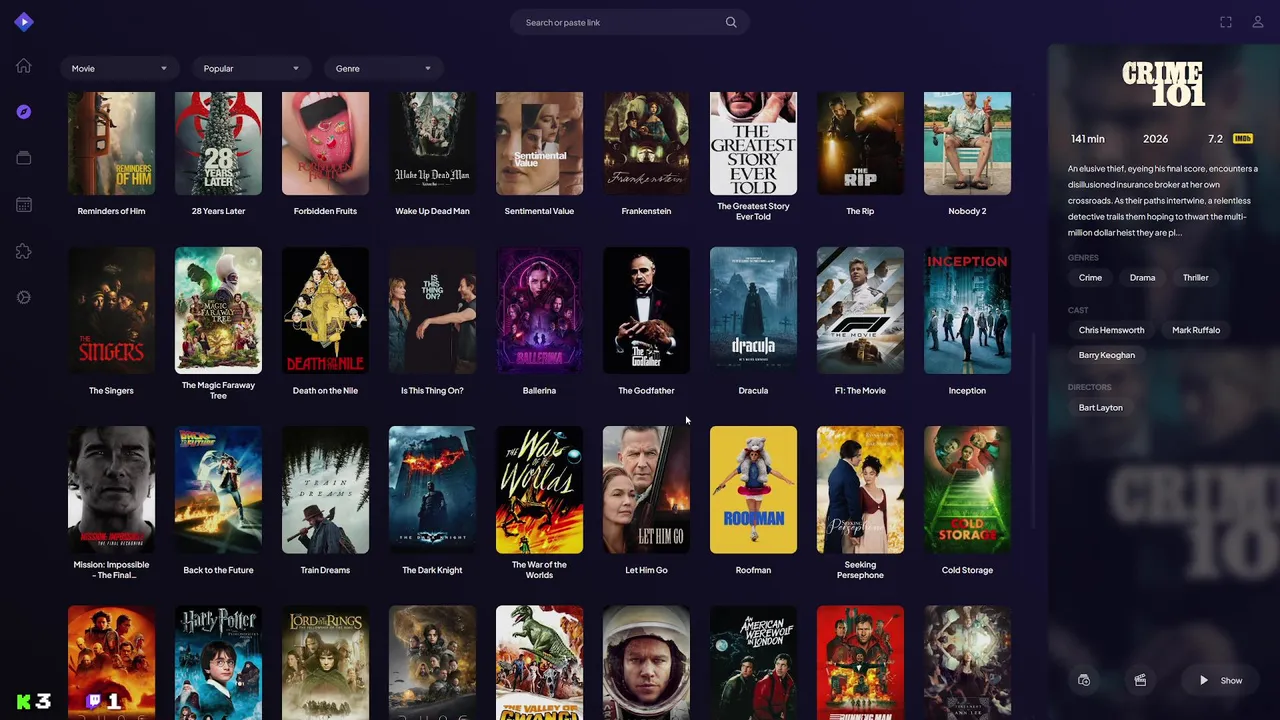Click the Crime 101 title logo
The width and height of the screenshot is (1280, 720).
tap(1163, 85)
